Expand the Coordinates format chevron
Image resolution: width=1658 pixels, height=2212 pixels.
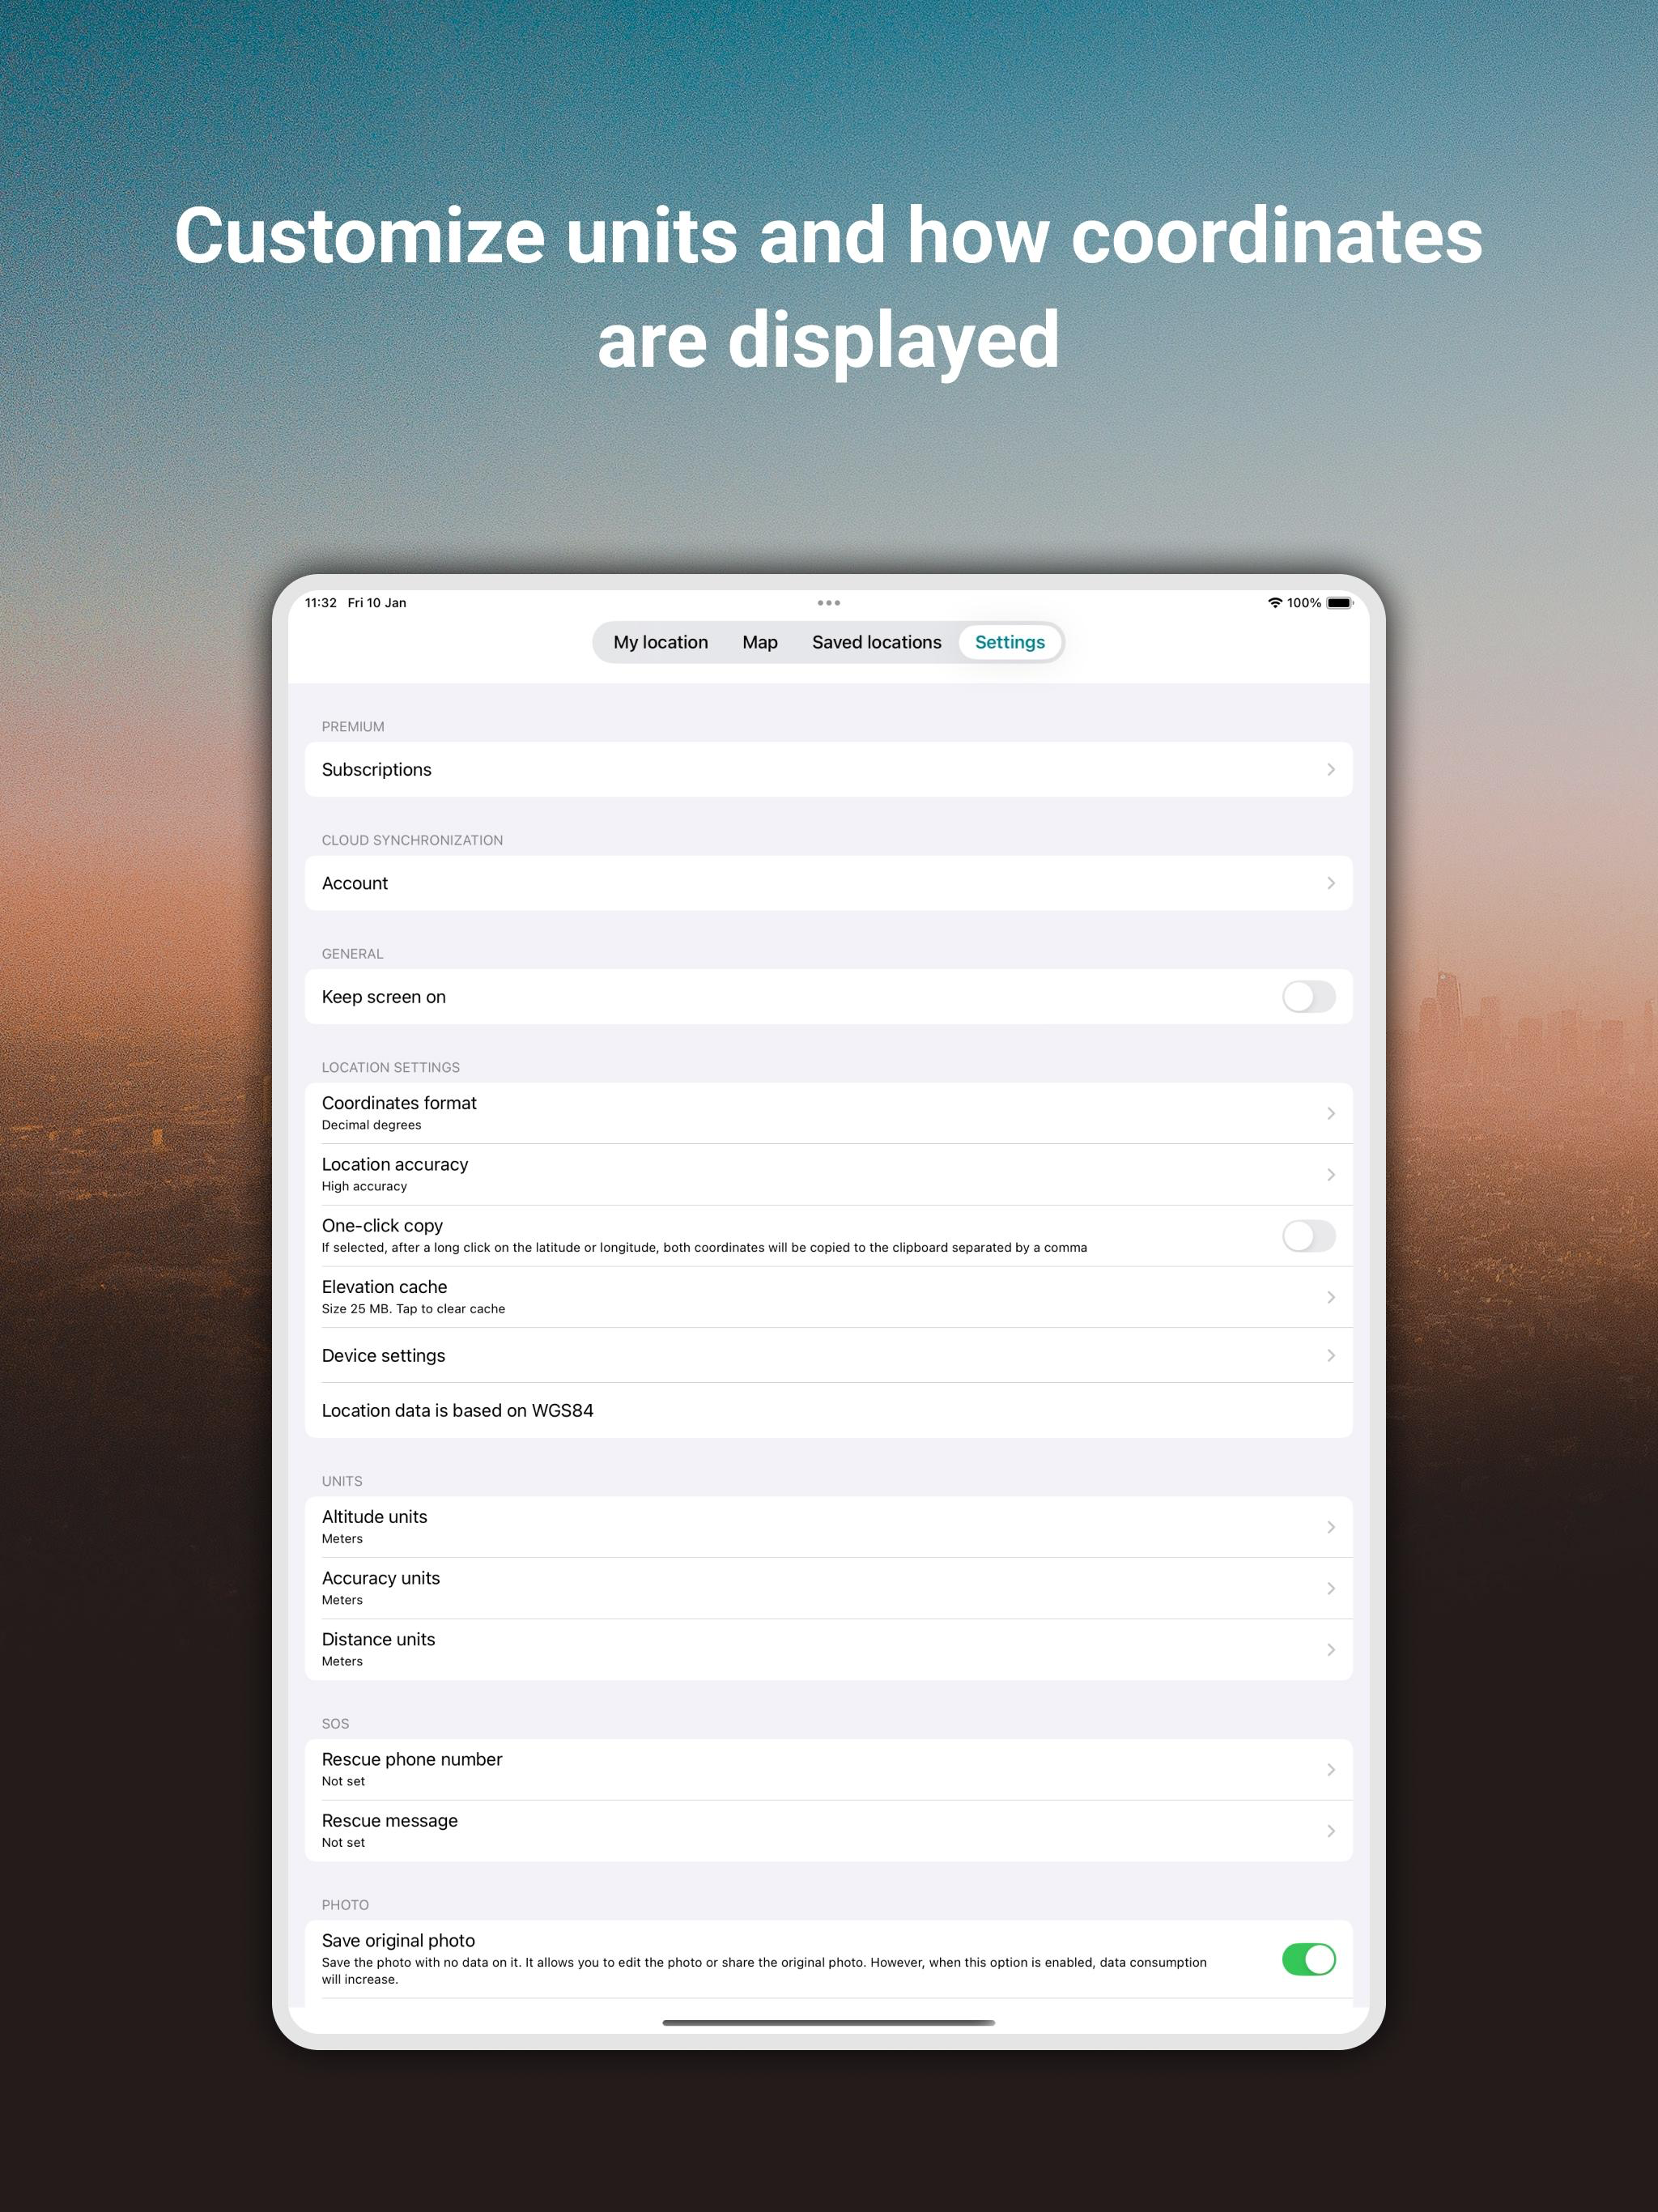pyautogui.click(x=1331, y=1113)
